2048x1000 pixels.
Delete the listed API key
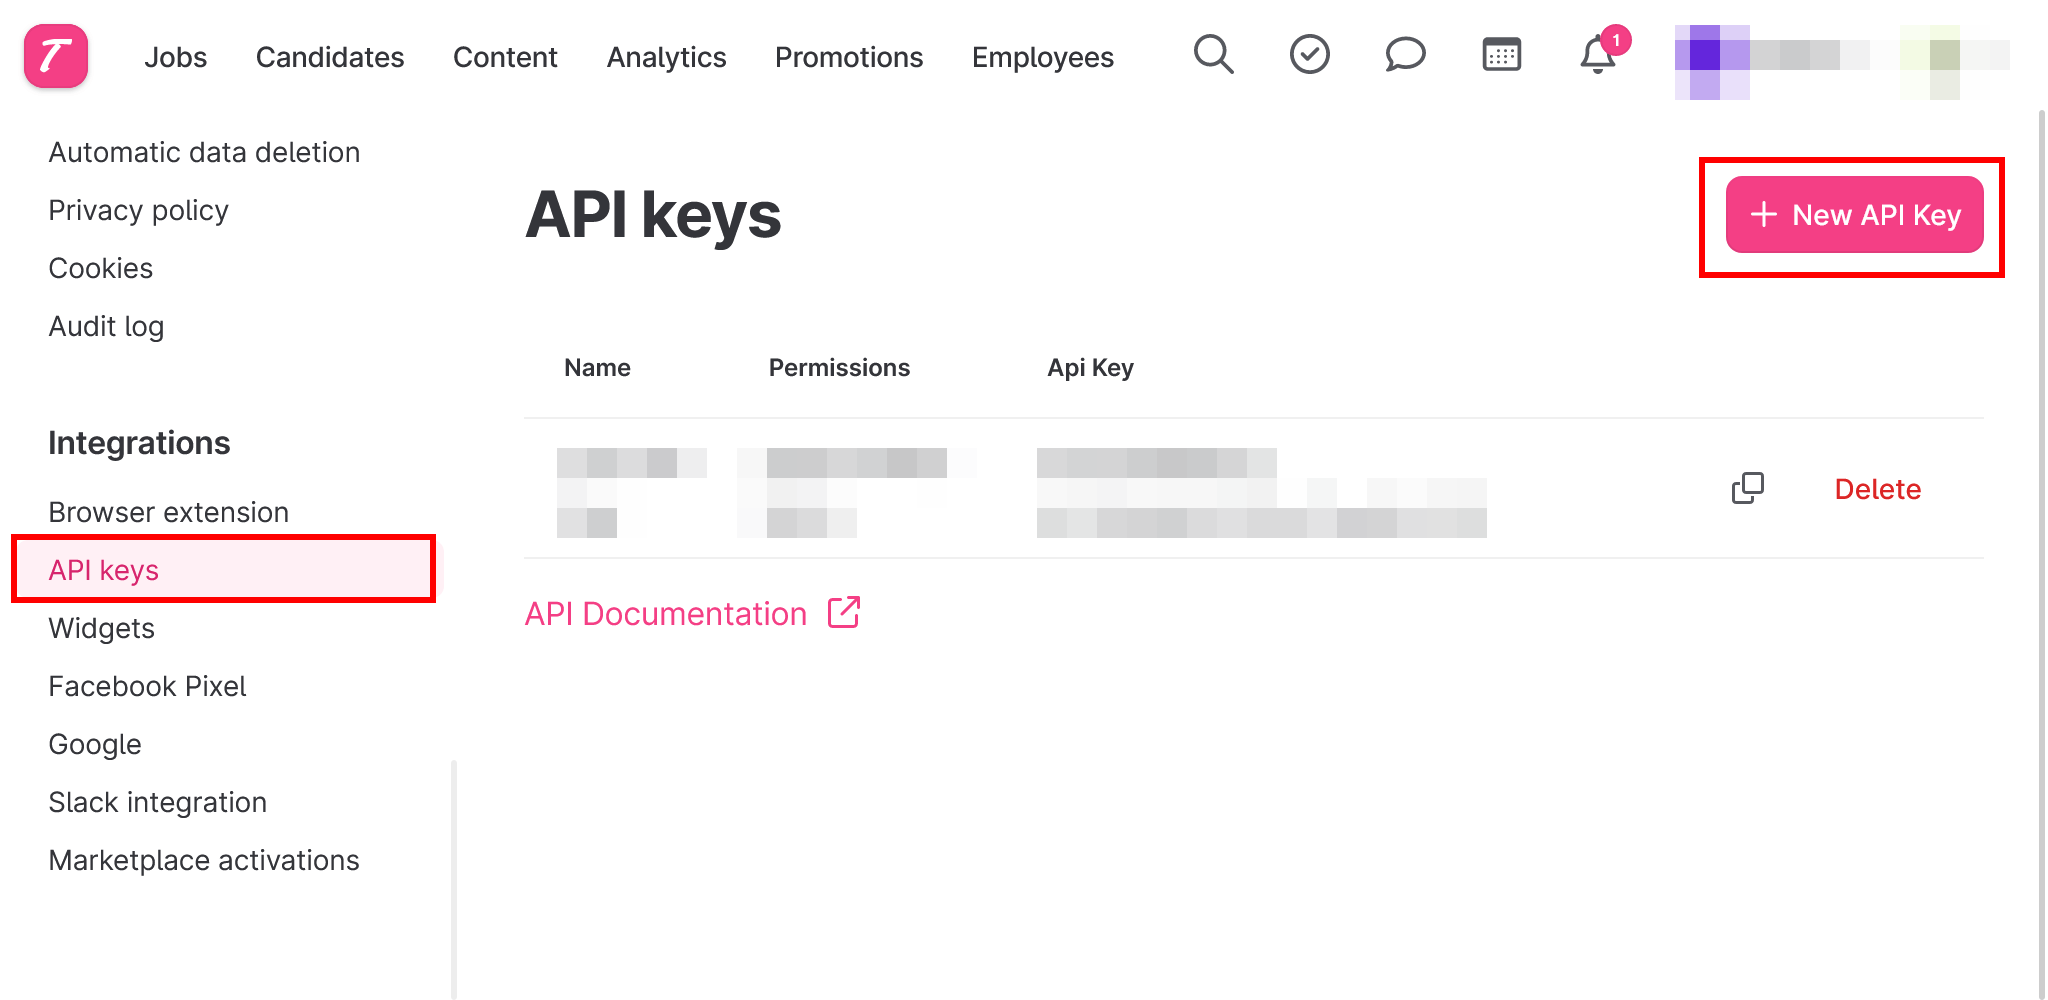tap(1877, 489)
